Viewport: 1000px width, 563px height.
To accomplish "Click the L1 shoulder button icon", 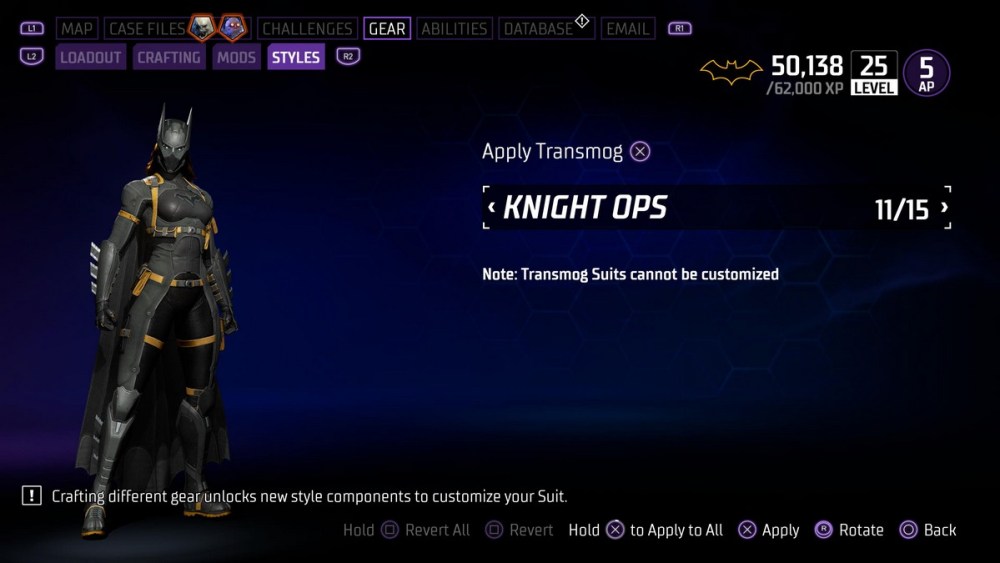I will click(x=32, y=28).
